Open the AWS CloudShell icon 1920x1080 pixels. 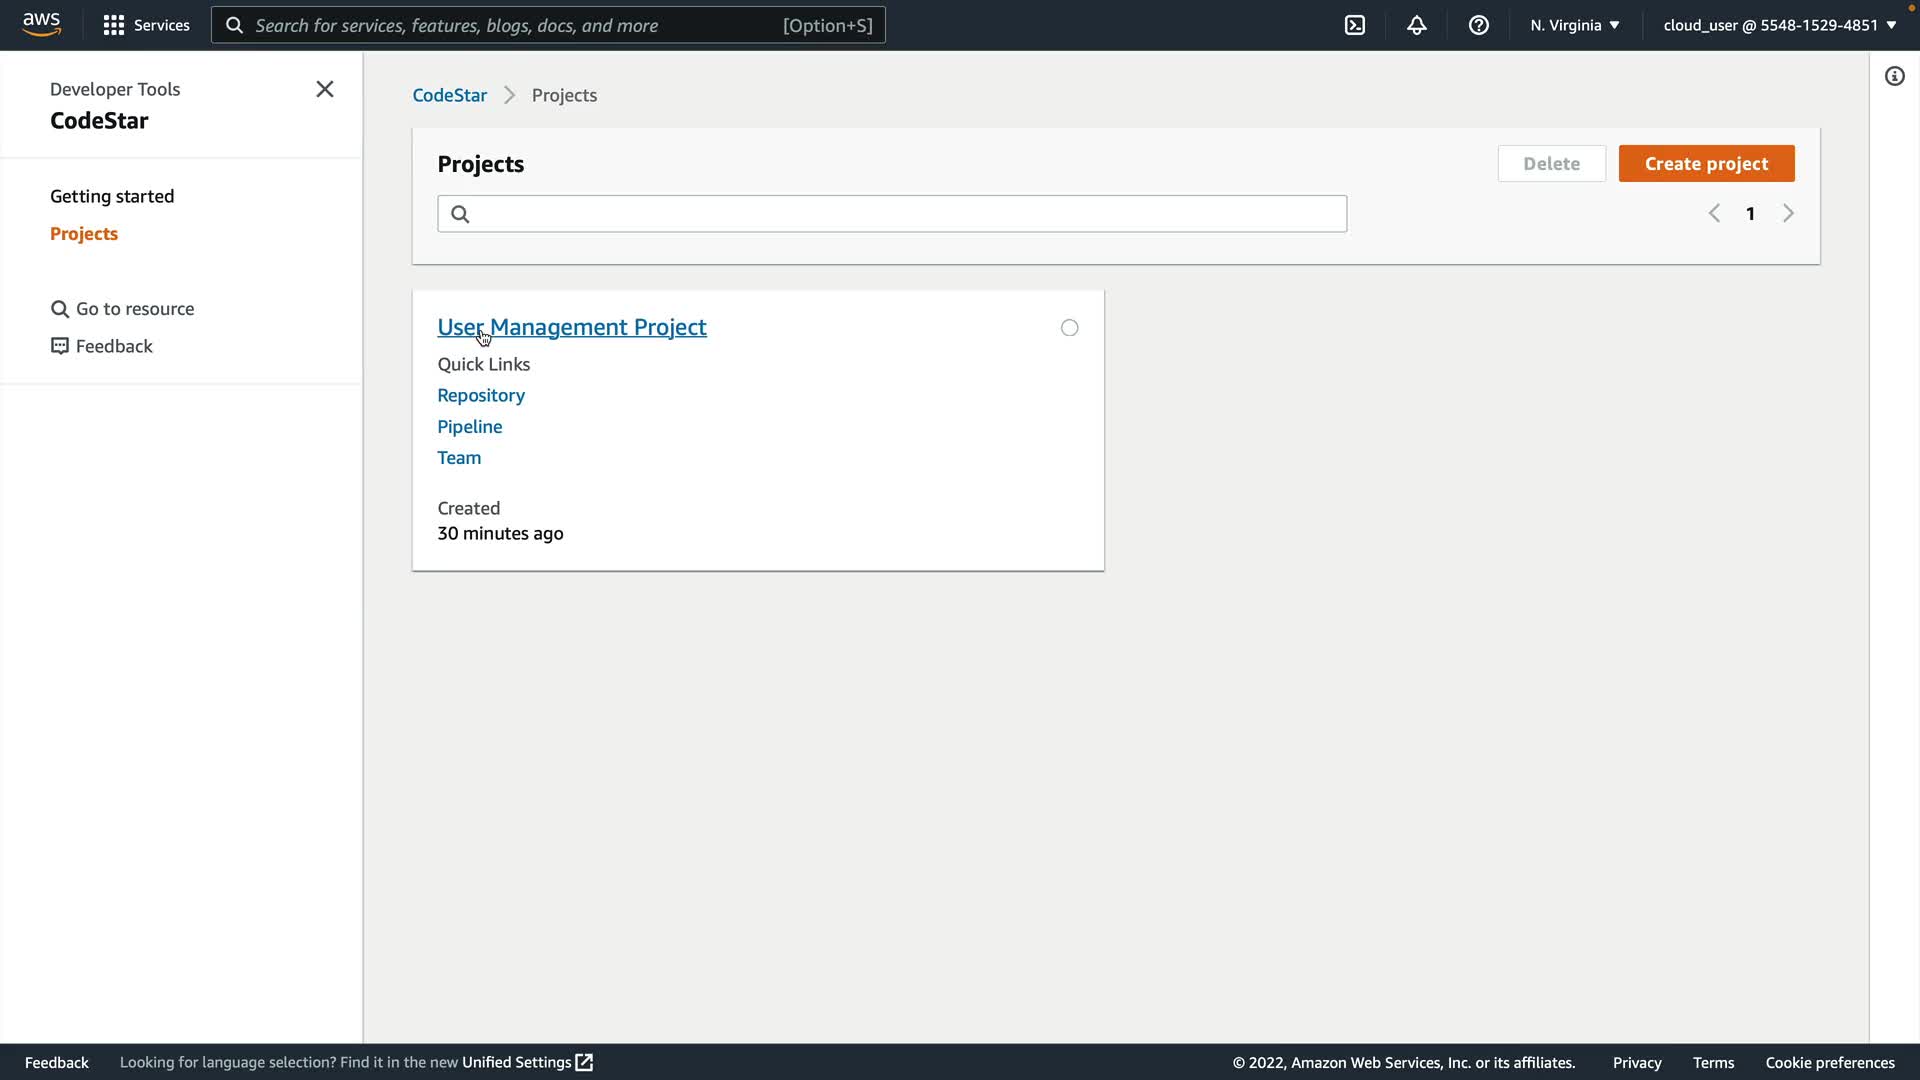point(1355,25)
